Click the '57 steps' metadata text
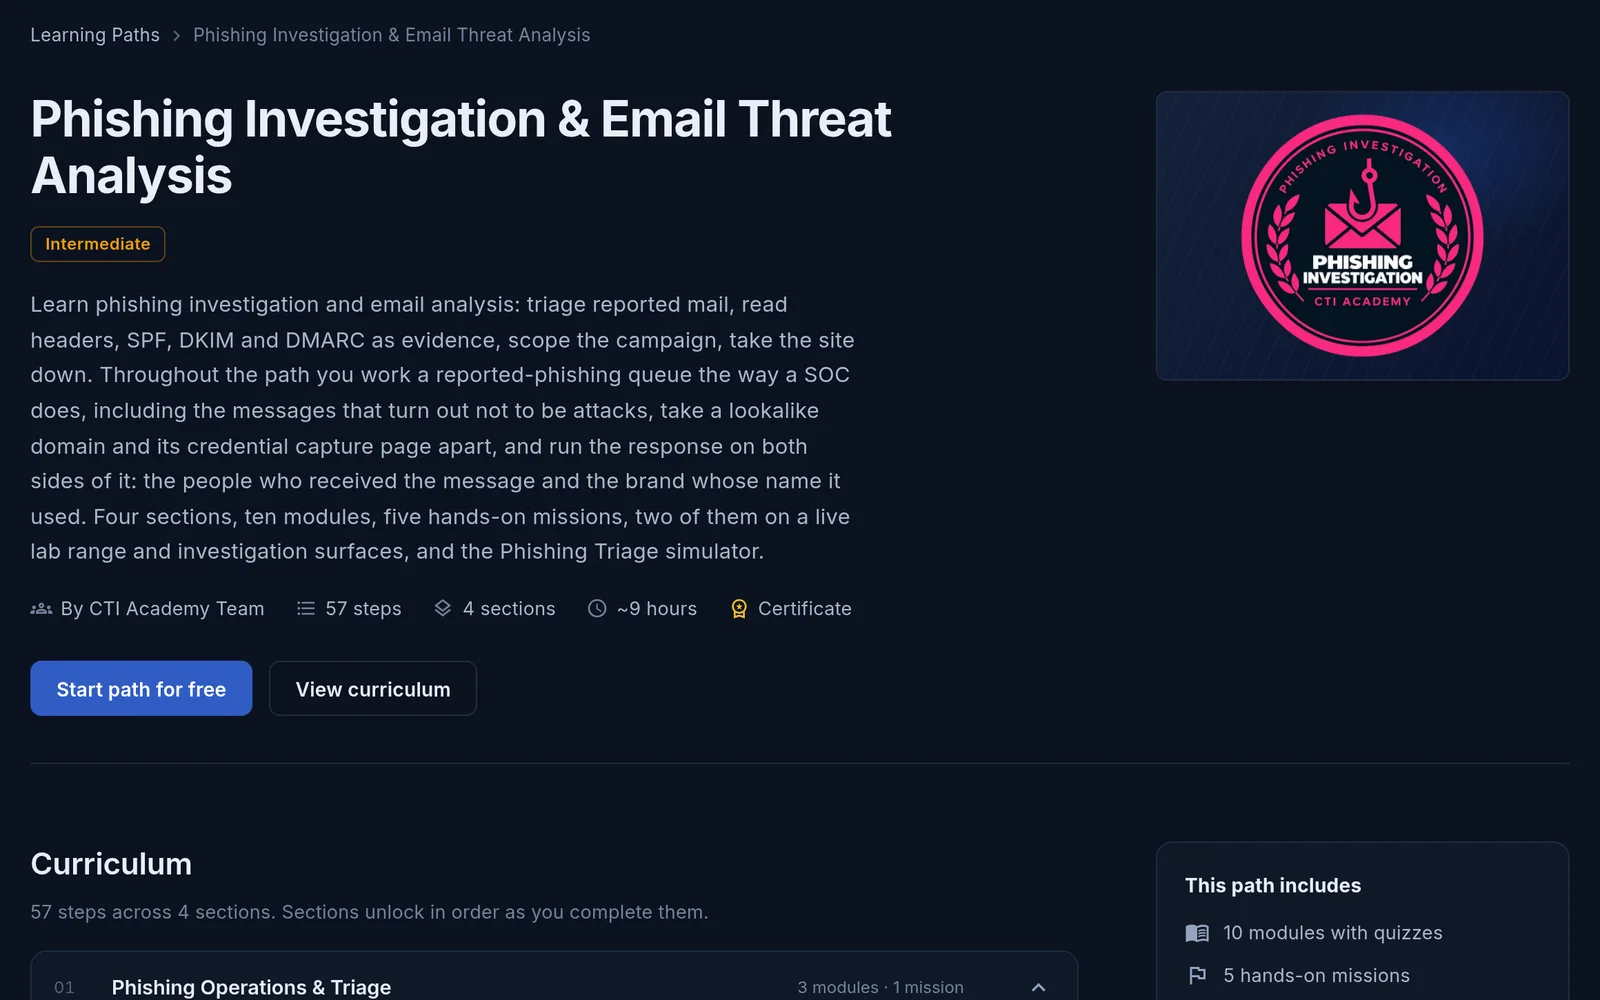The image size is (1600, 1000). click(x=363, y=608)
